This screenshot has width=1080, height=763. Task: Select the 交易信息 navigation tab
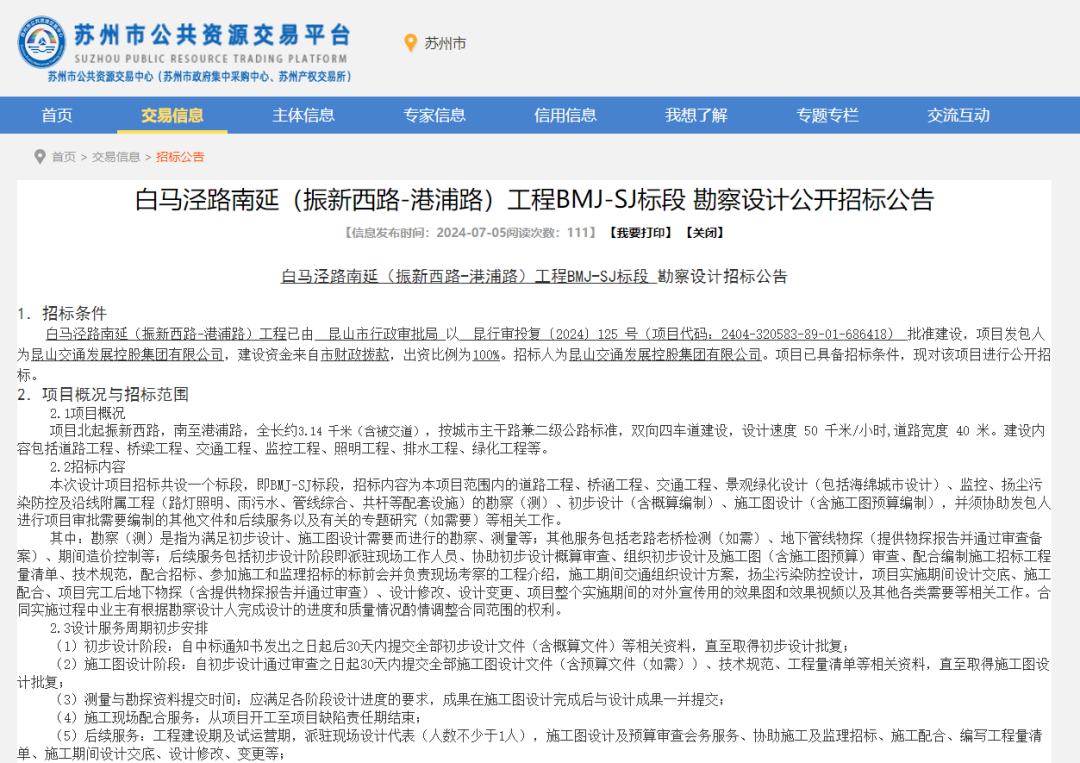pos(172,115)
